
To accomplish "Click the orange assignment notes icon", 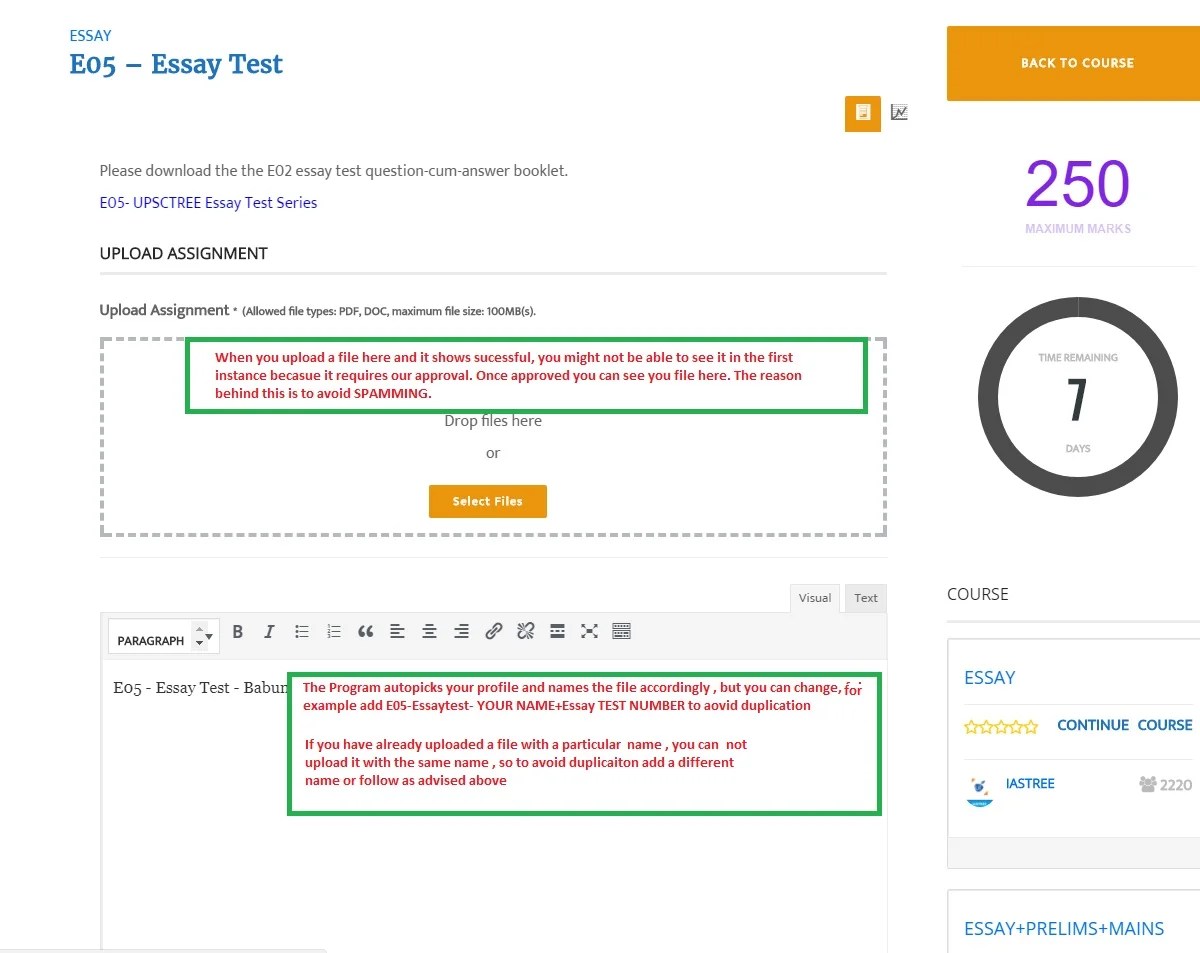I will [x=863, y=113].
